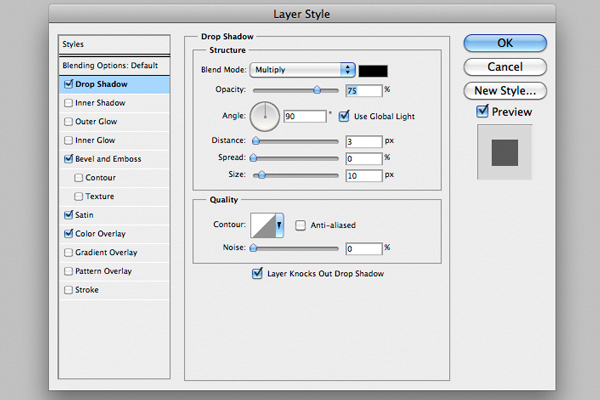600x400 pixels.
Task: Click the Opacity slider handle
Action: click(318, 89)
